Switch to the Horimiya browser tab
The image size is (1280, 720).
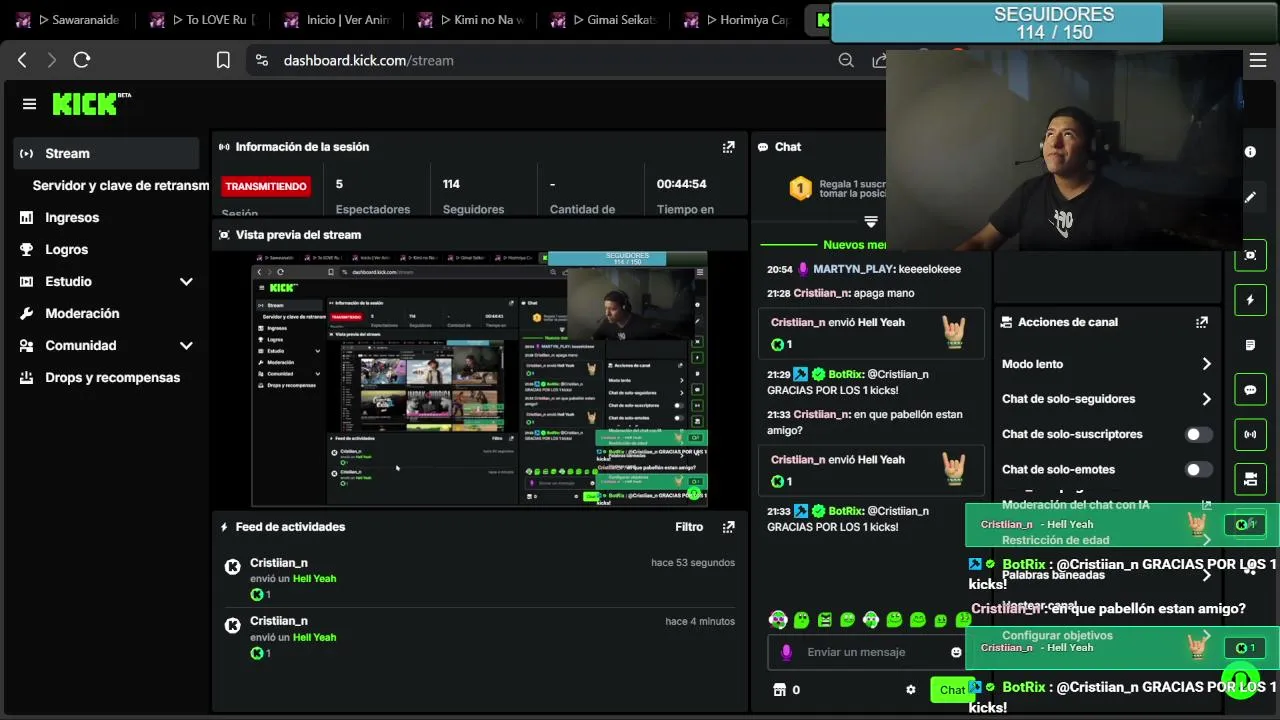(739, 20)
